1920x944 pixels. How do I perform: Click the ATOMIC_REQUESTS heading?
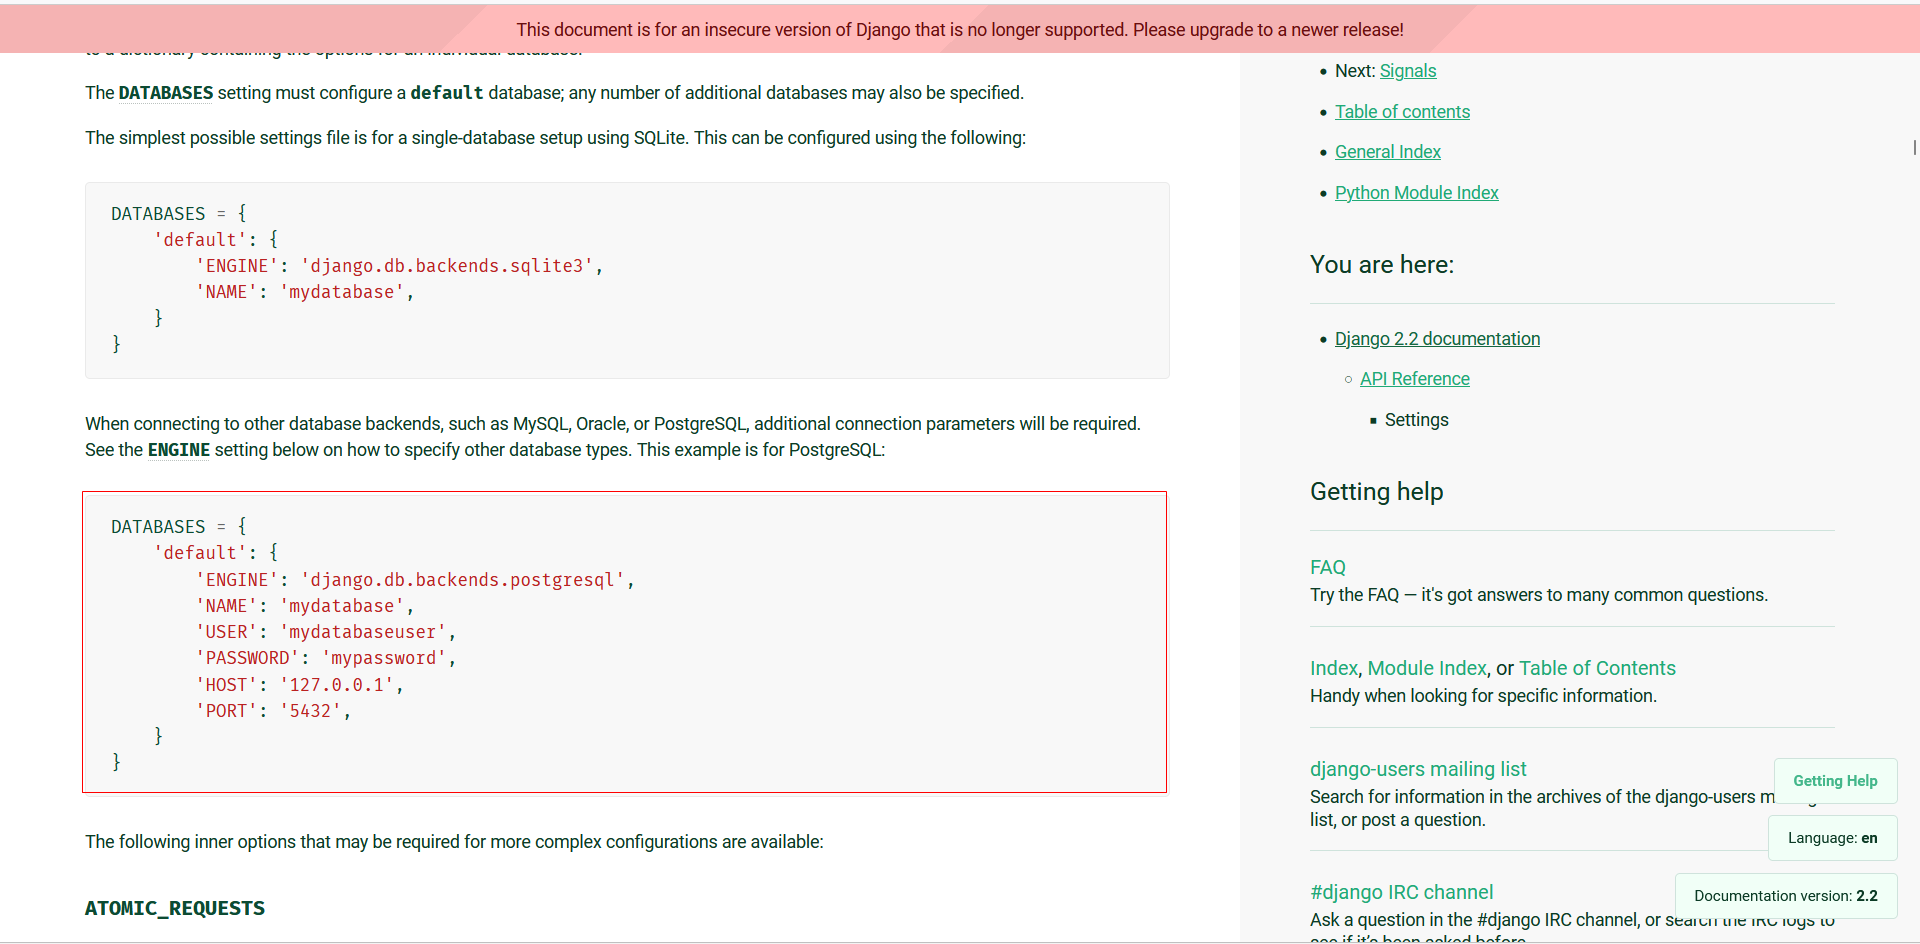tap(175, 908)
